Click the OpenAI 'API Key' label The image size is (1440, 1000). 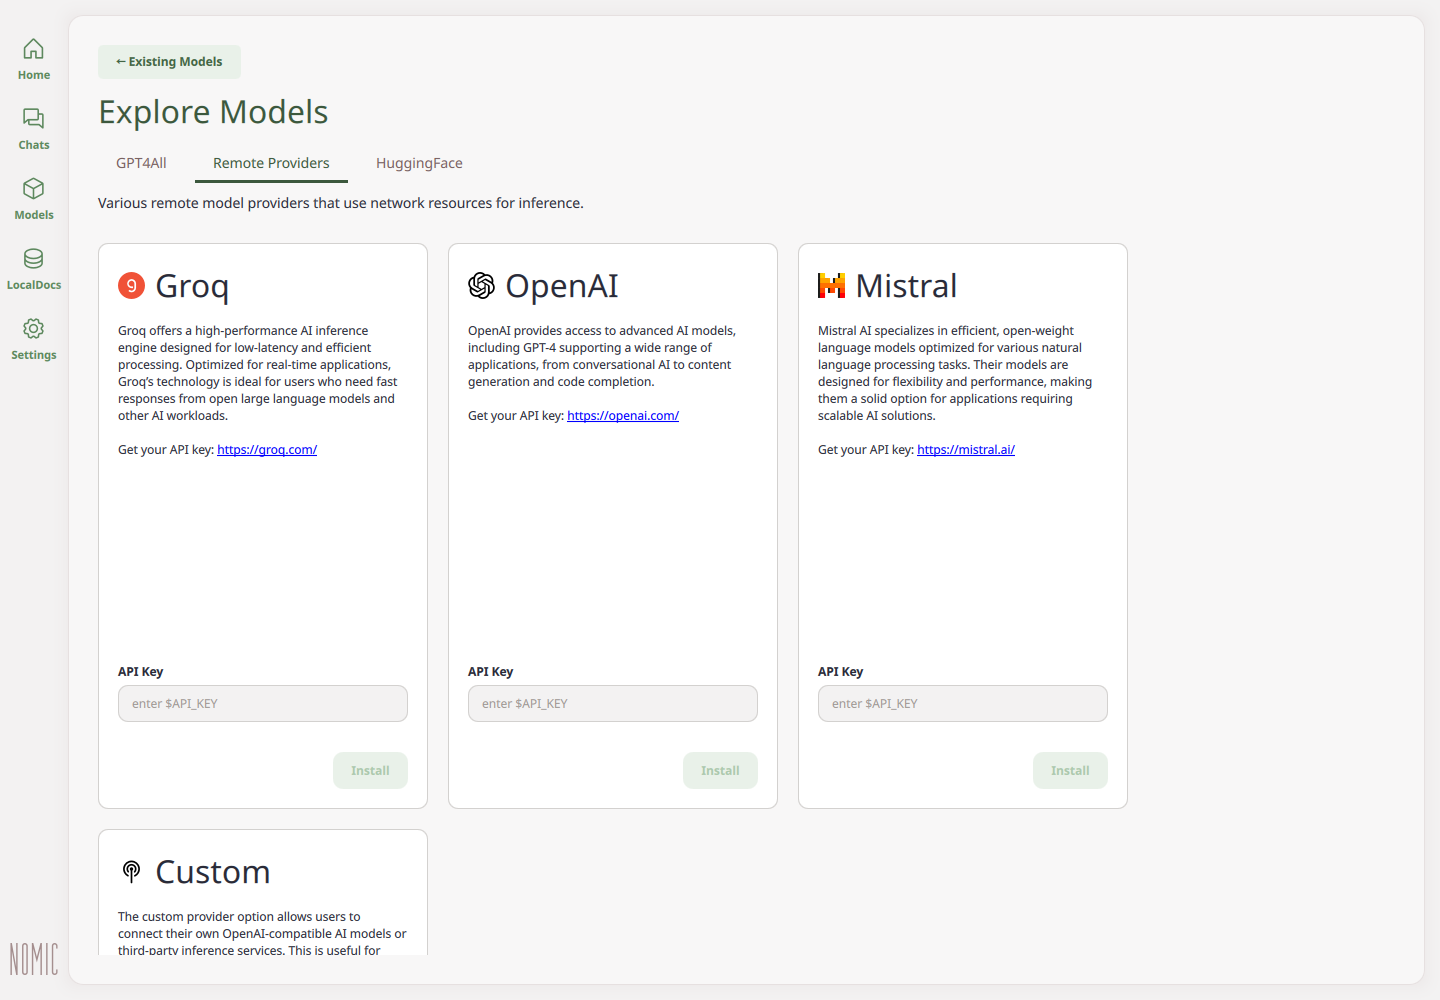pyautogui.click(x=490, y=672)
